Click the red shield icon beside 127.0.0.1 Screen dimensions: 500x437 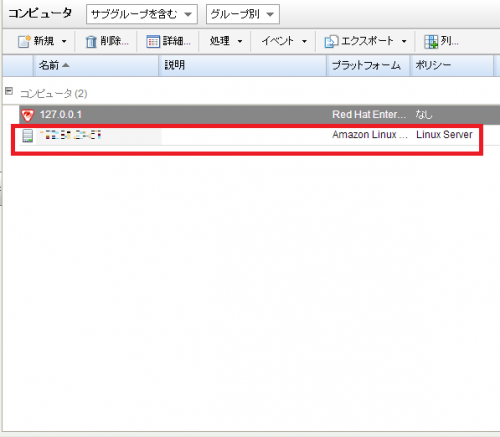(27, 115)
